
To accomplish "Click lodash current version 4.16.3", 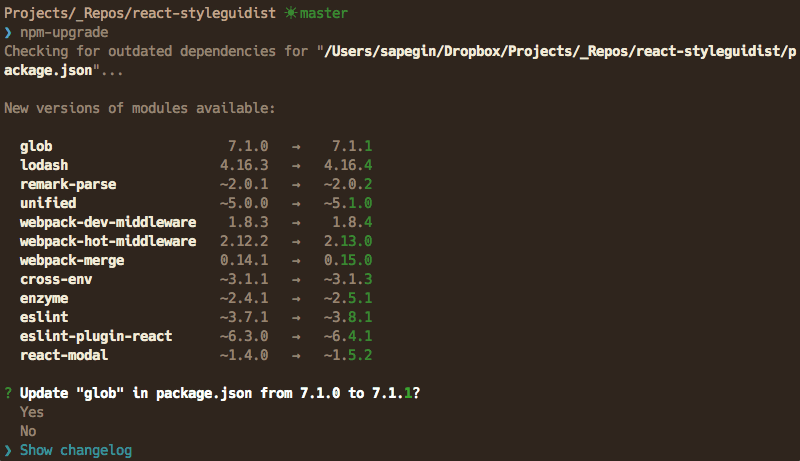I will [x=244, y=165].
